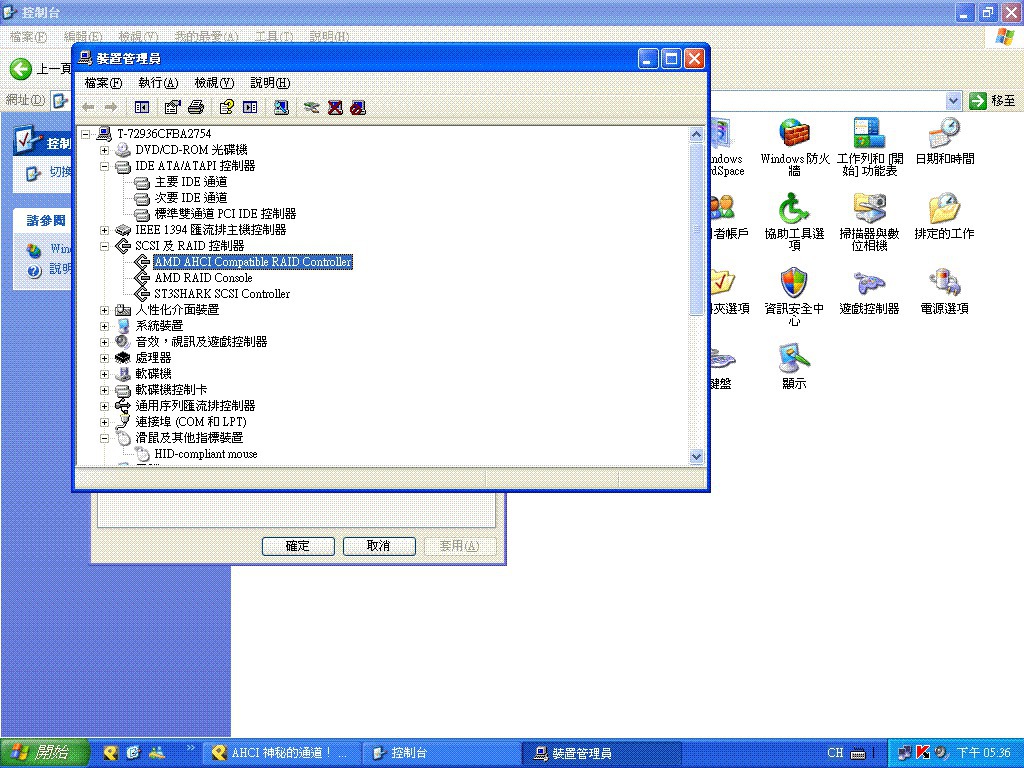Viewport: 1024px width, 768px height.
Task: Open Properties via toolbar icon
Action: pyautogui.click(x=172, y=107)
